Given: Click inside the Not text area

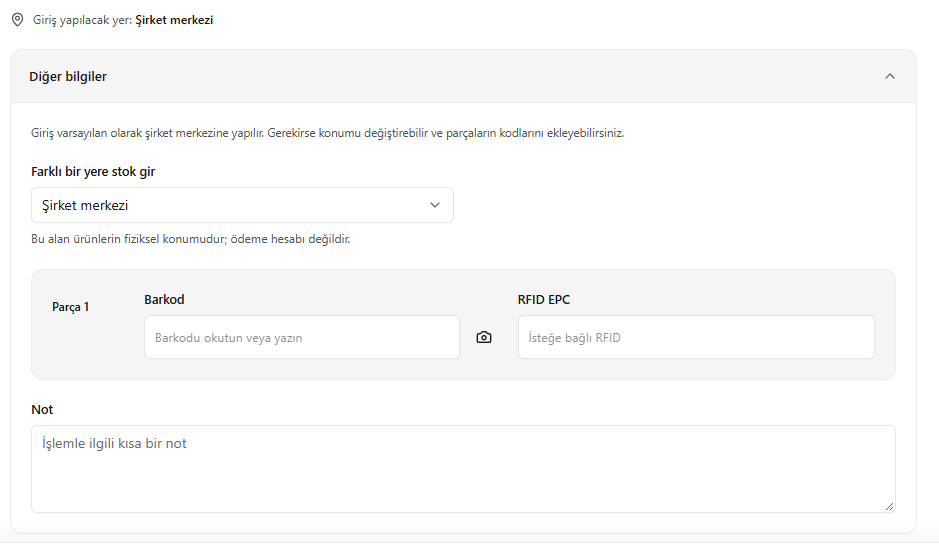Looking at the screenshot, I should (x=463, y=469).
